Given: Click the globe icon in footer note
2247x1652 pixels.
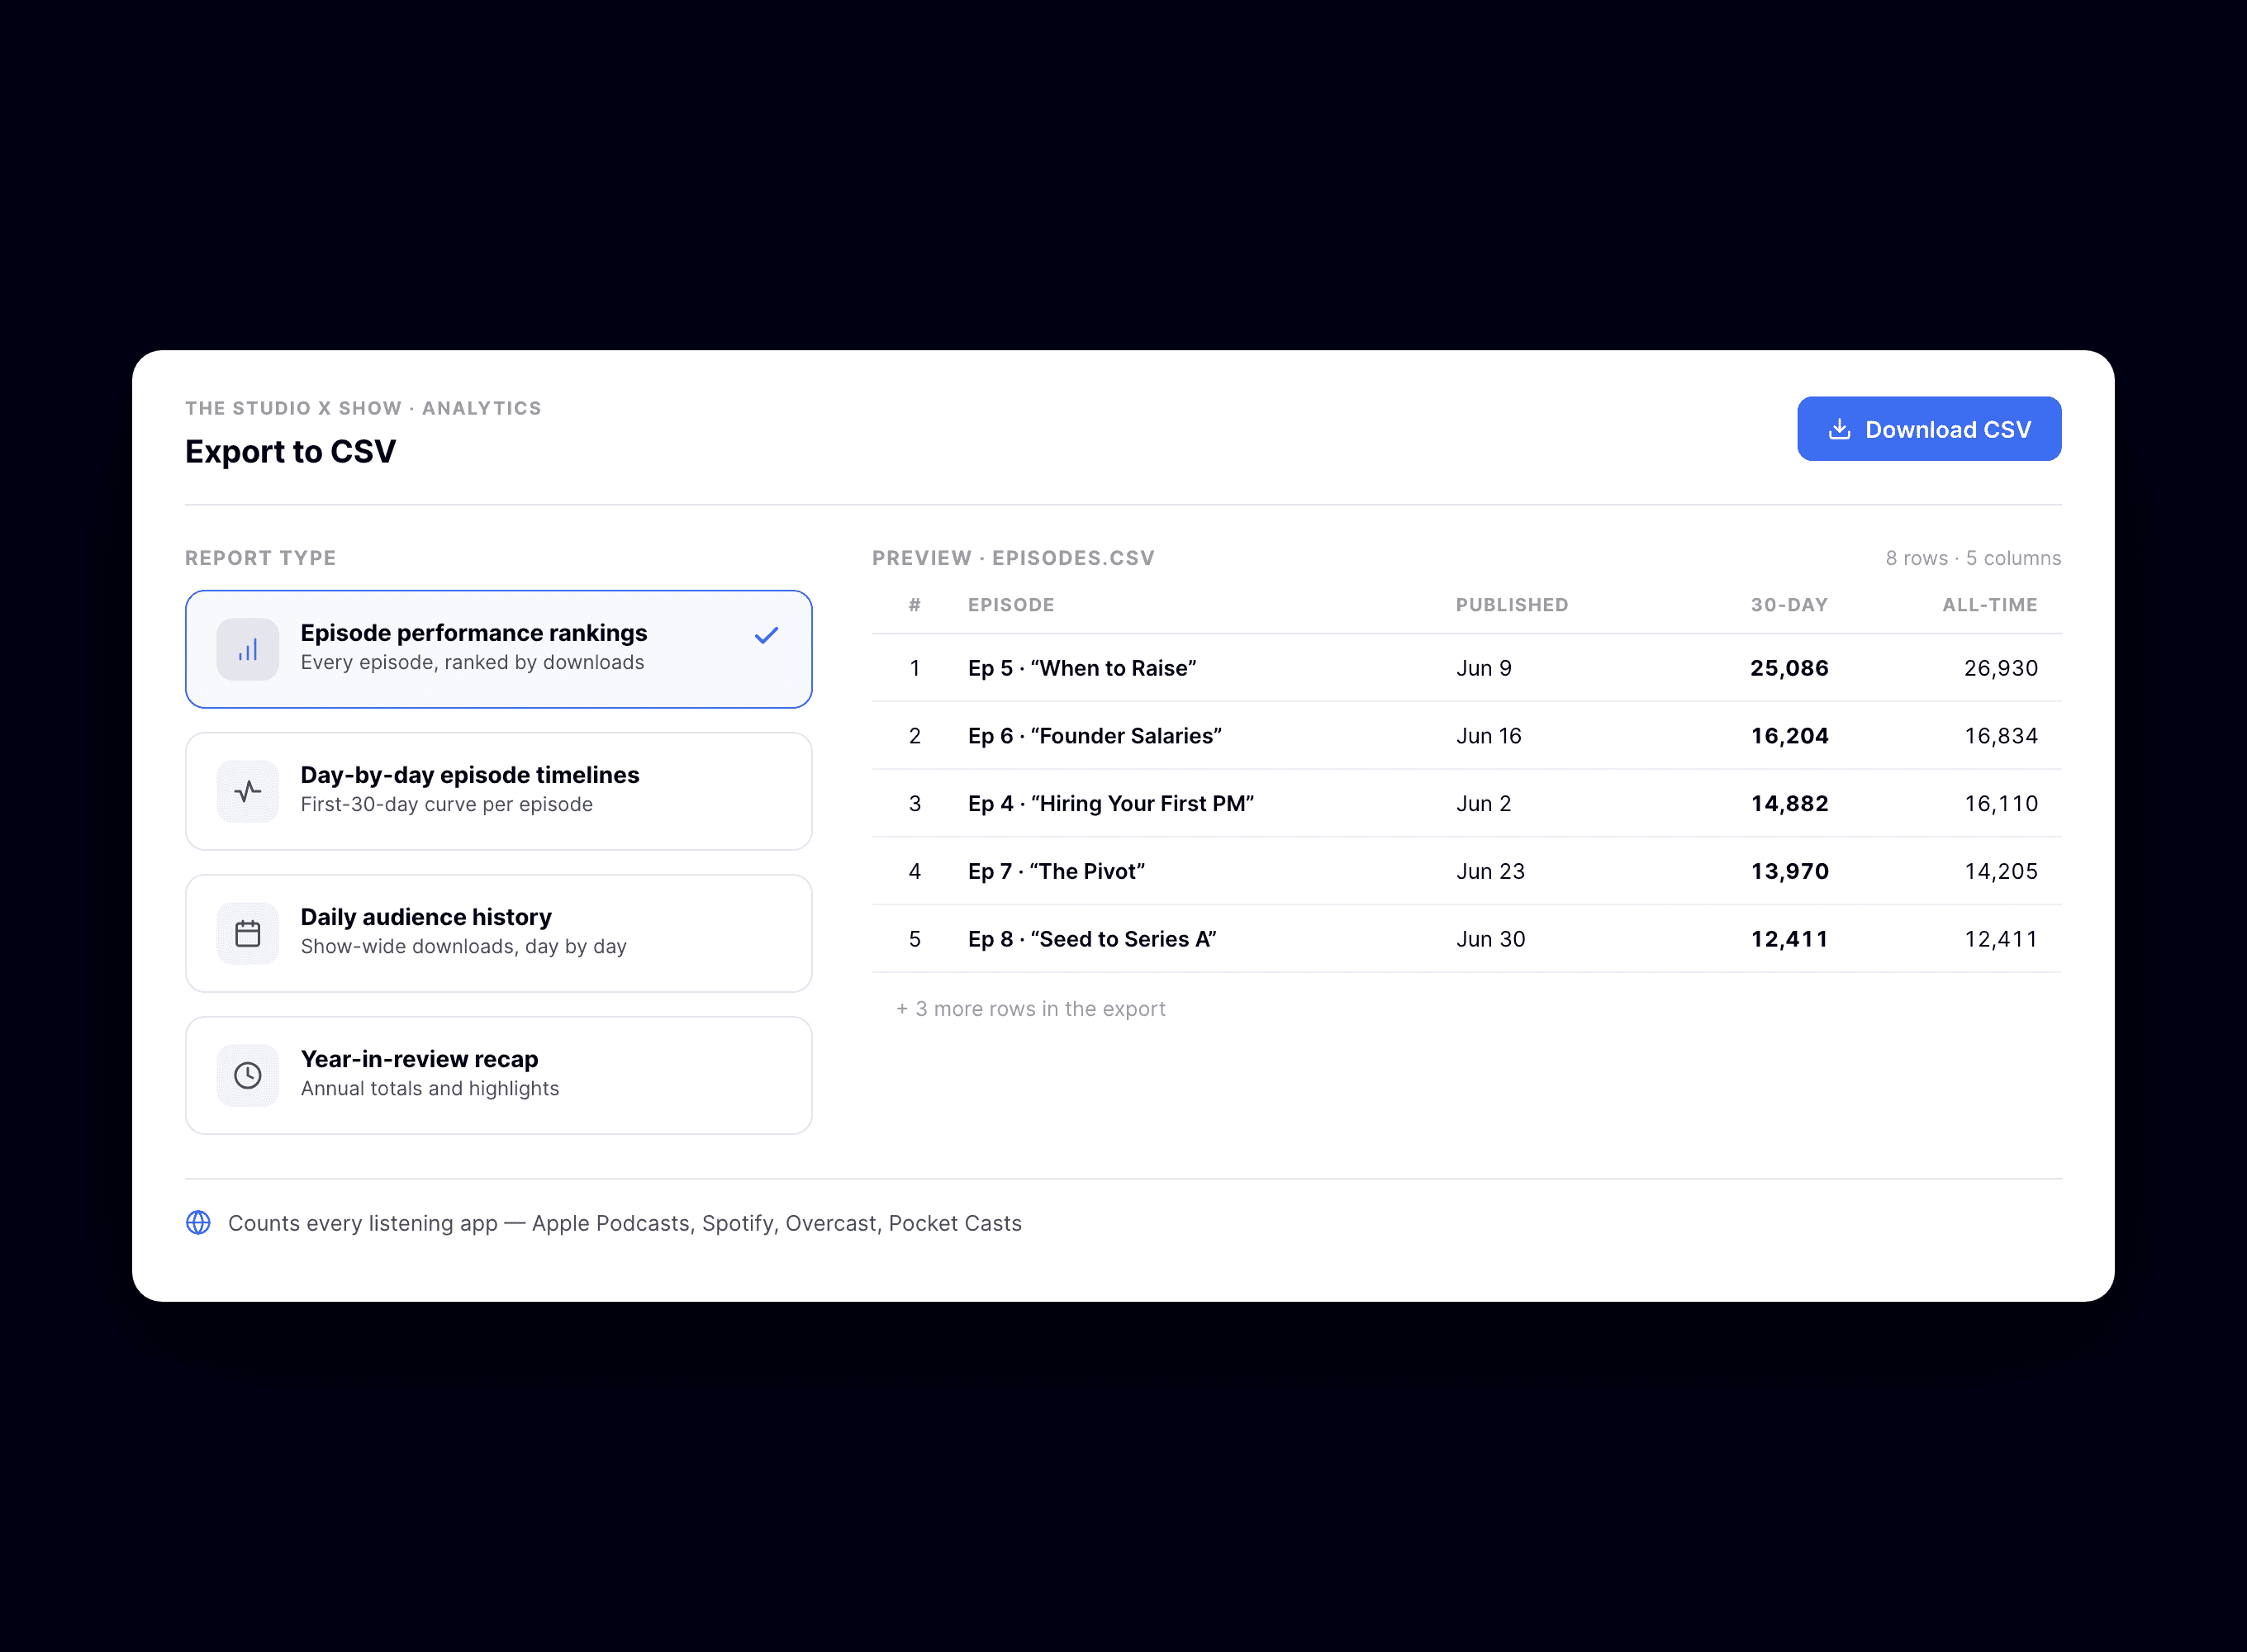Looking at the screenshot, I should [x=198, y=1222].
